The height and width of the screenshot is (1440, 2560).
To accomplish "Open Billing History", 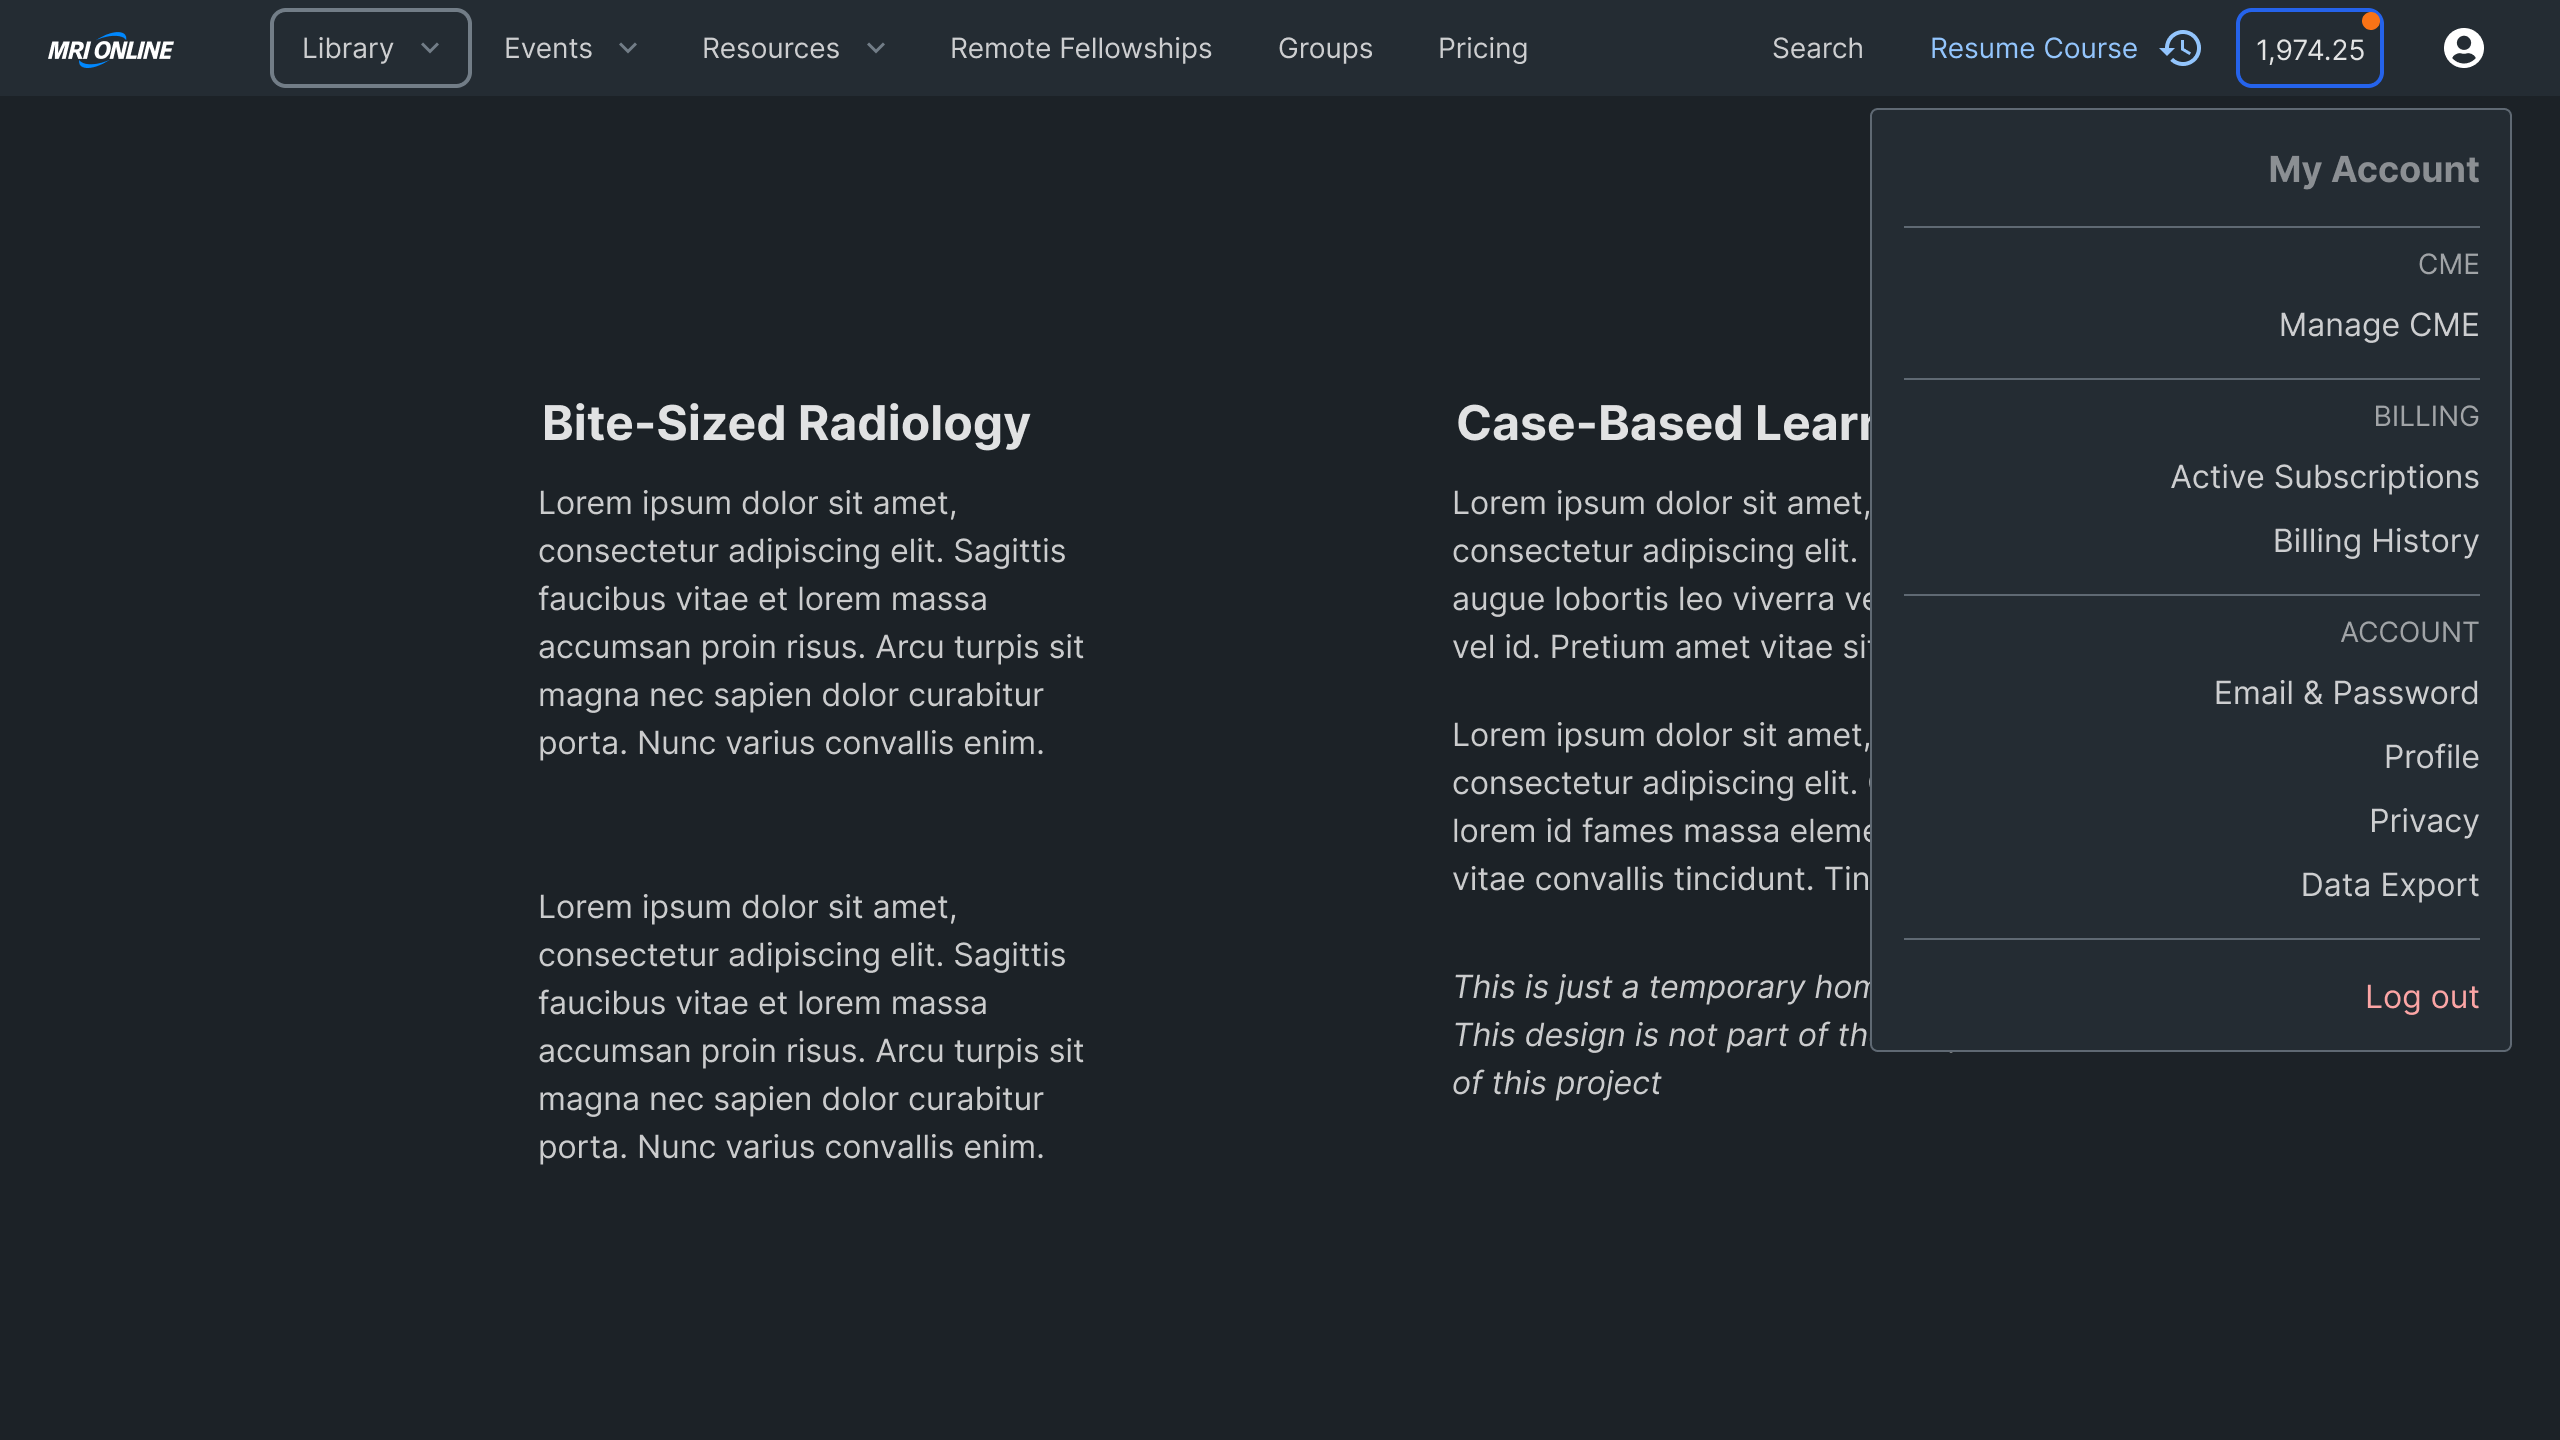I will click(x=2376, y=540).
